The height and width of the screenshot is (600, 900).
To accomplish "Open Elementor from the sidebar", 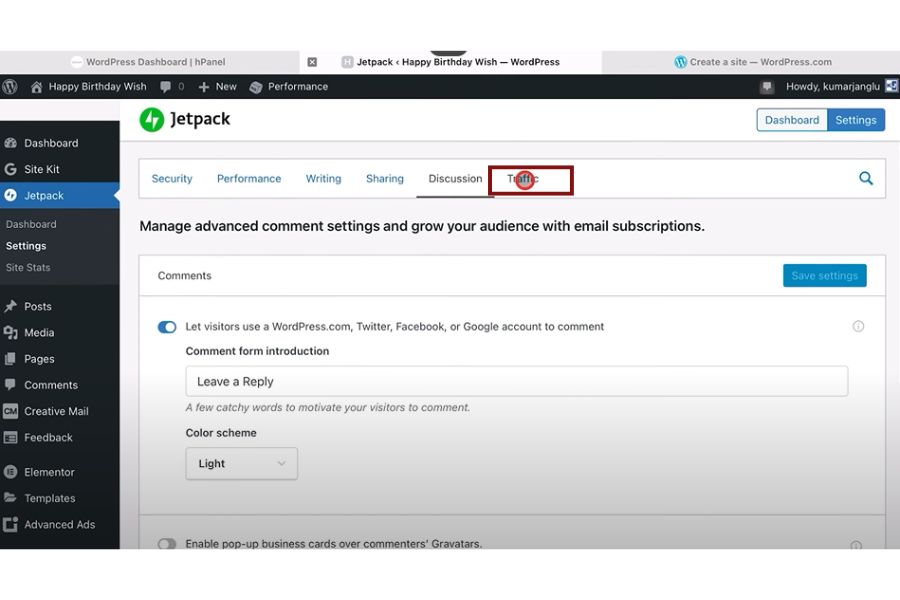I will (x=49, y=472).
